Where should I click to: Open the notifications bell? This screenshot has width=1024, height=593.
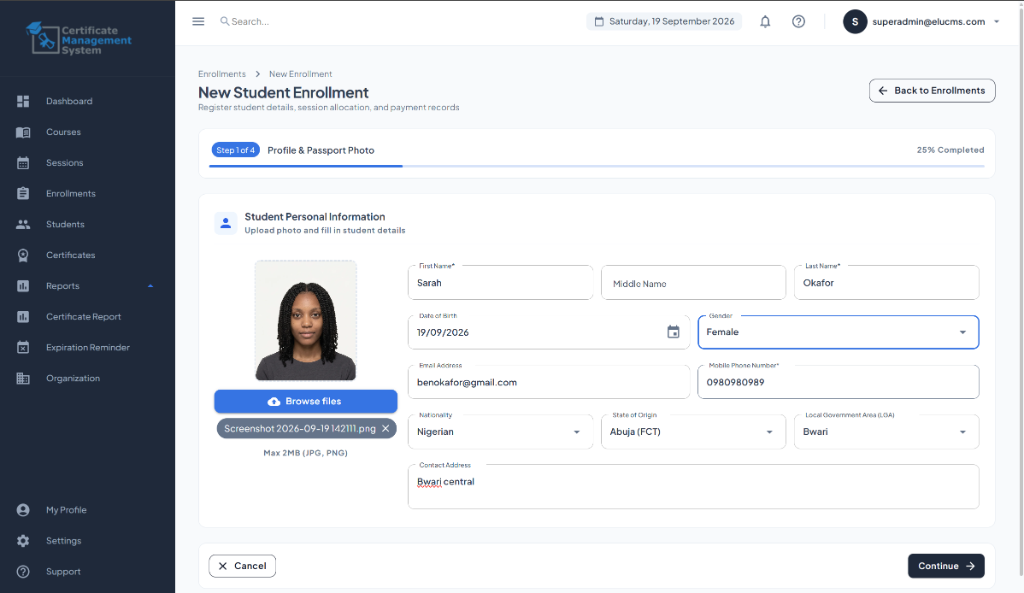[x=765, y=22]
